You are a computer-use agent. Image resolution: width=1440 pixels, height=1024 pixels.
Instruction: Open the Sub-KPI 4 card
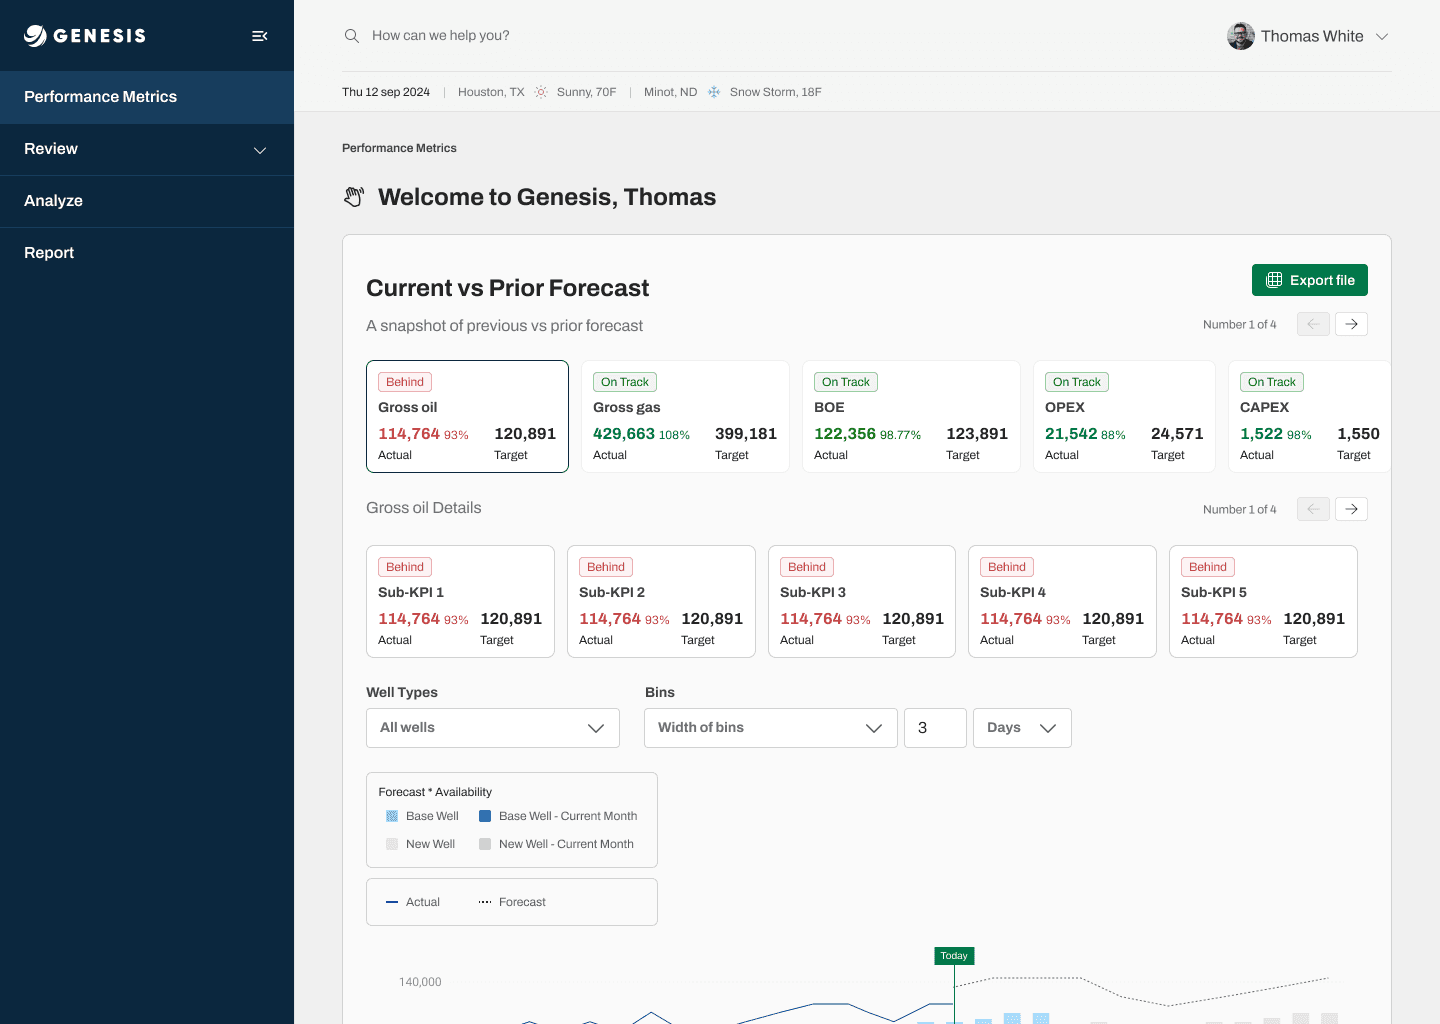tap(1062, 601)
